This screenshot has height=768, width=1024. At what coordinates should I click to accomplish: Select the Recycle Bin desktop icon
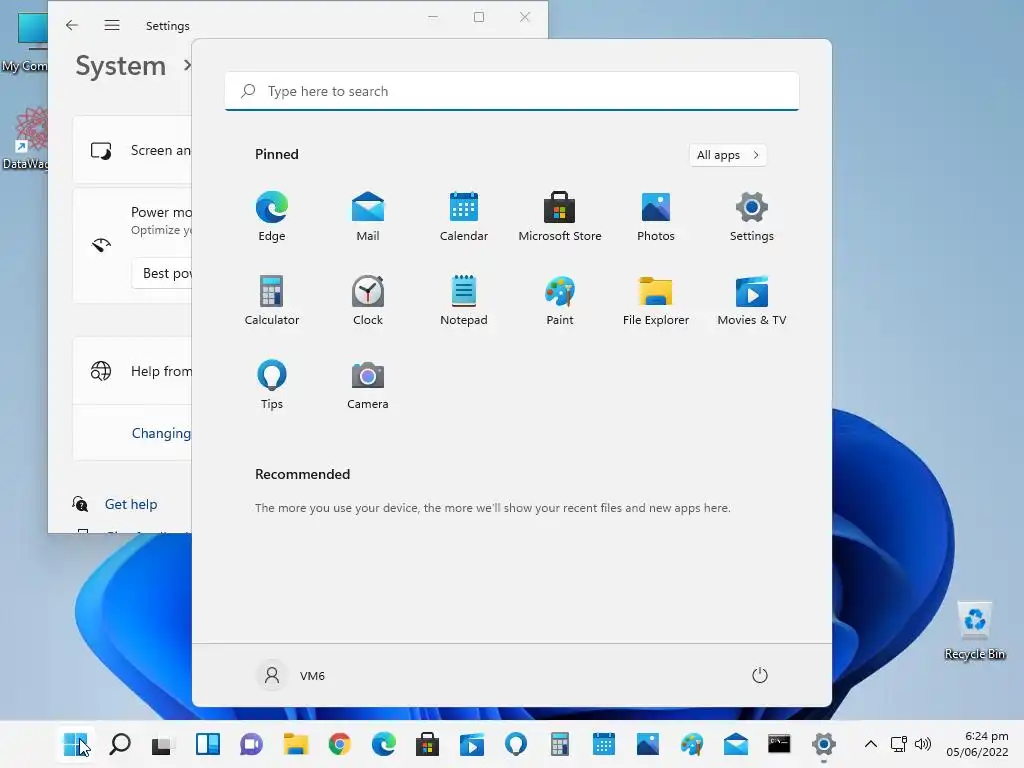[x=974, y=631]
